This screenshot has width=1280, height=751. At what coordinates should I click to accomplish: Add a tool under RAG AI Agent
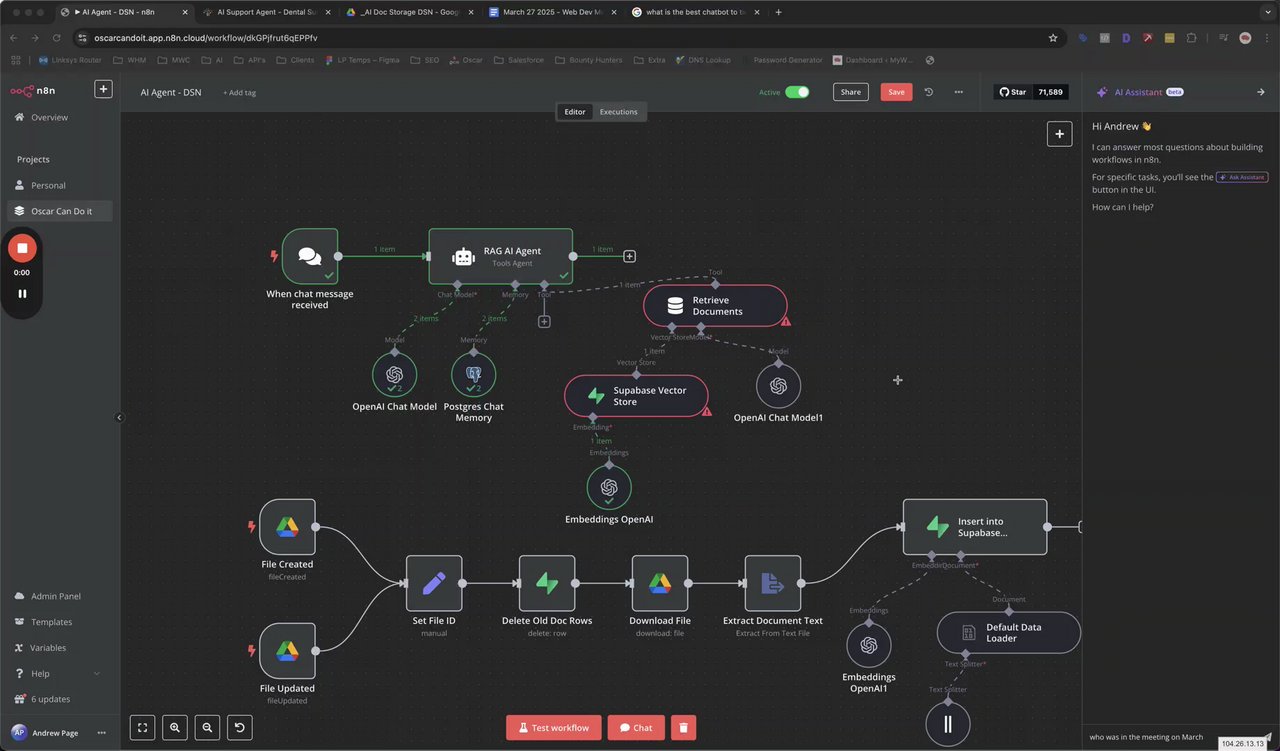tap(544, 322)
